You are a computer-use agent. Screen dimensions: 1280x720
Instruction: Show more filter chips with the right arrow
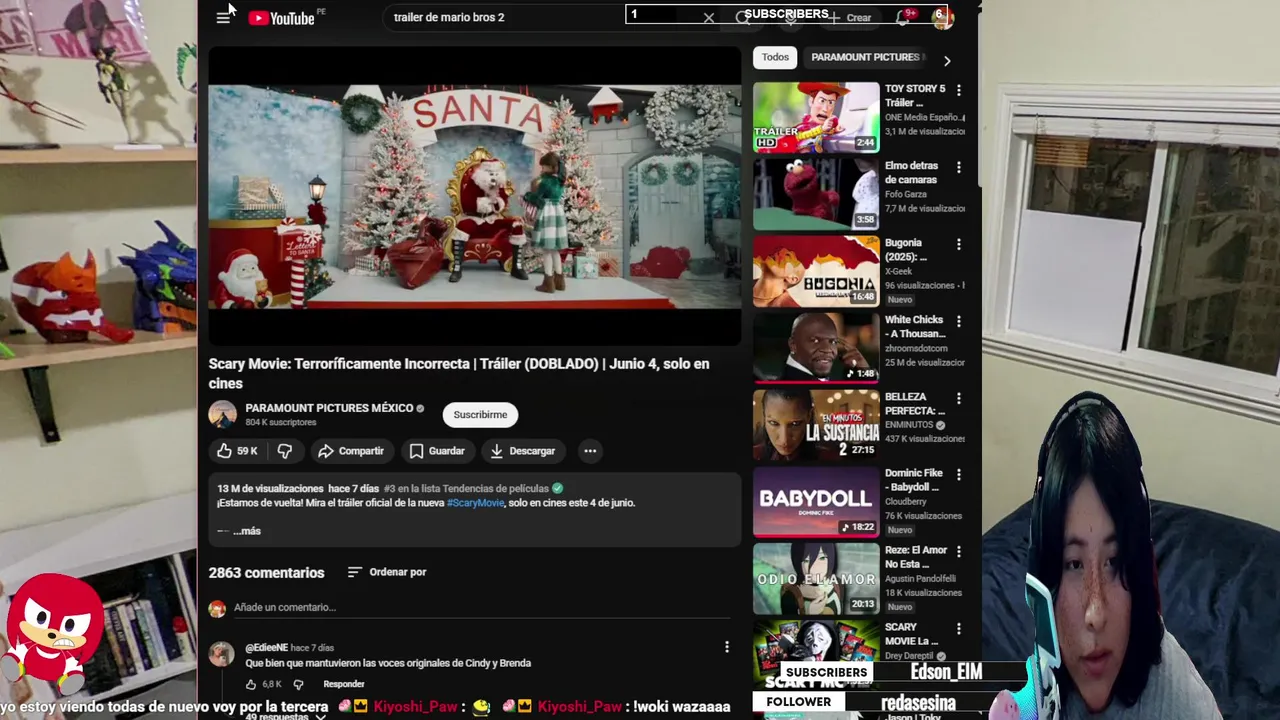[x=947, y=61]
